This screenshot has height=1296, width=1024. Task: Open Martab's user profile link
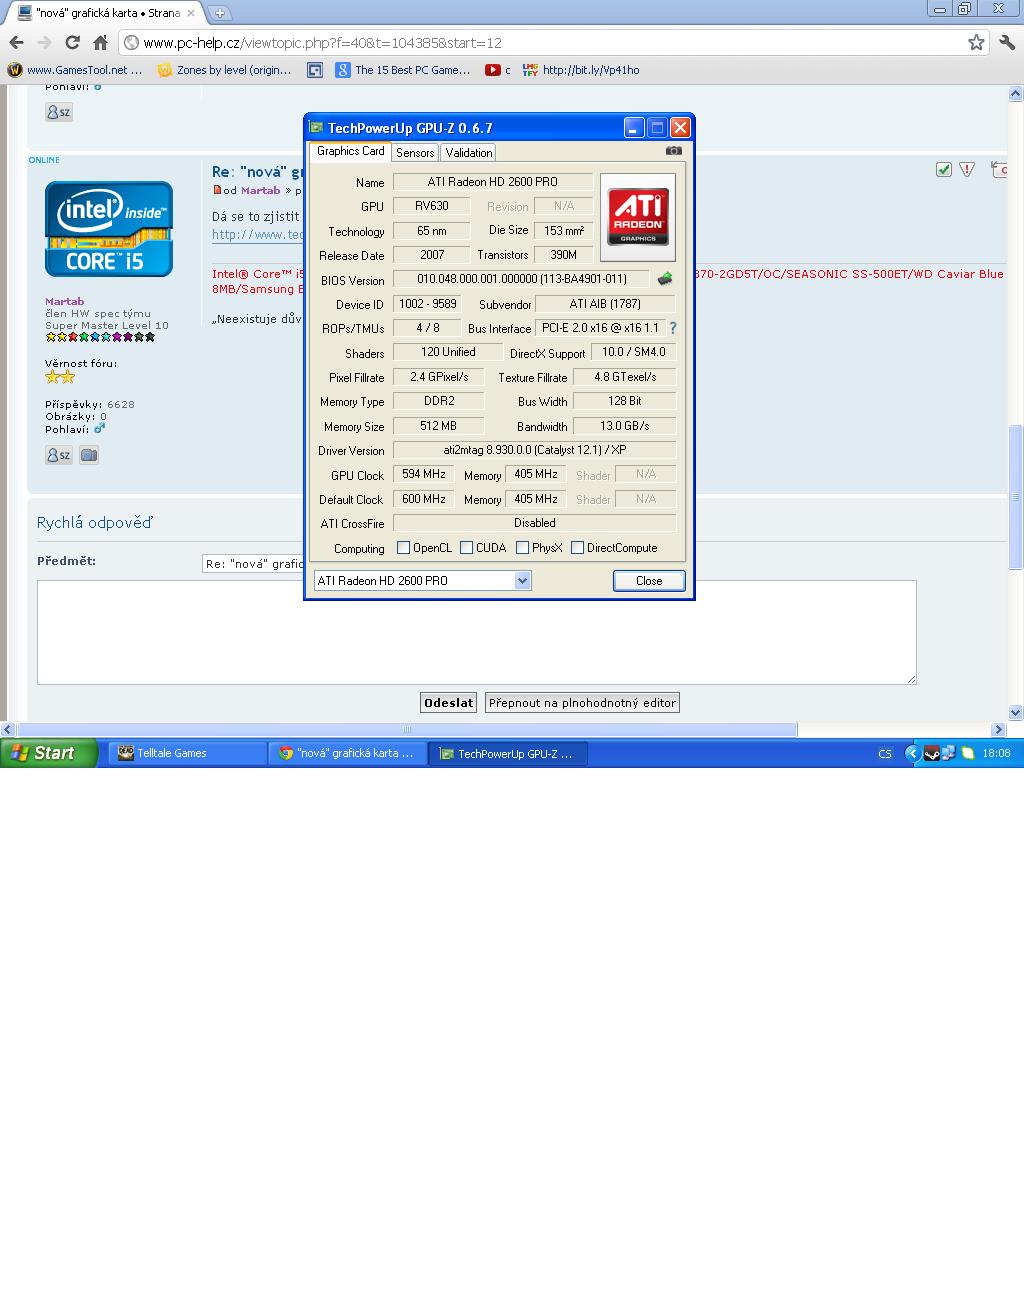[x=64, y=301]
